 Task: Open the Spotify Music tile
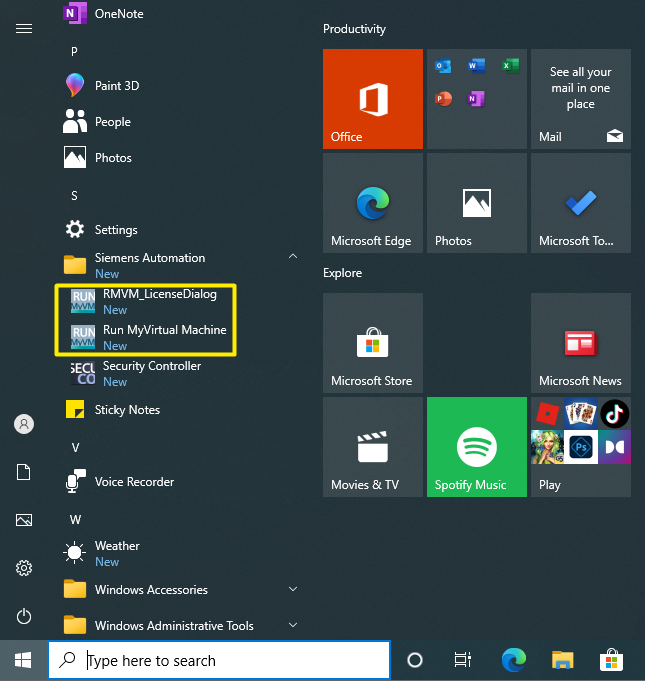[476, 447]
